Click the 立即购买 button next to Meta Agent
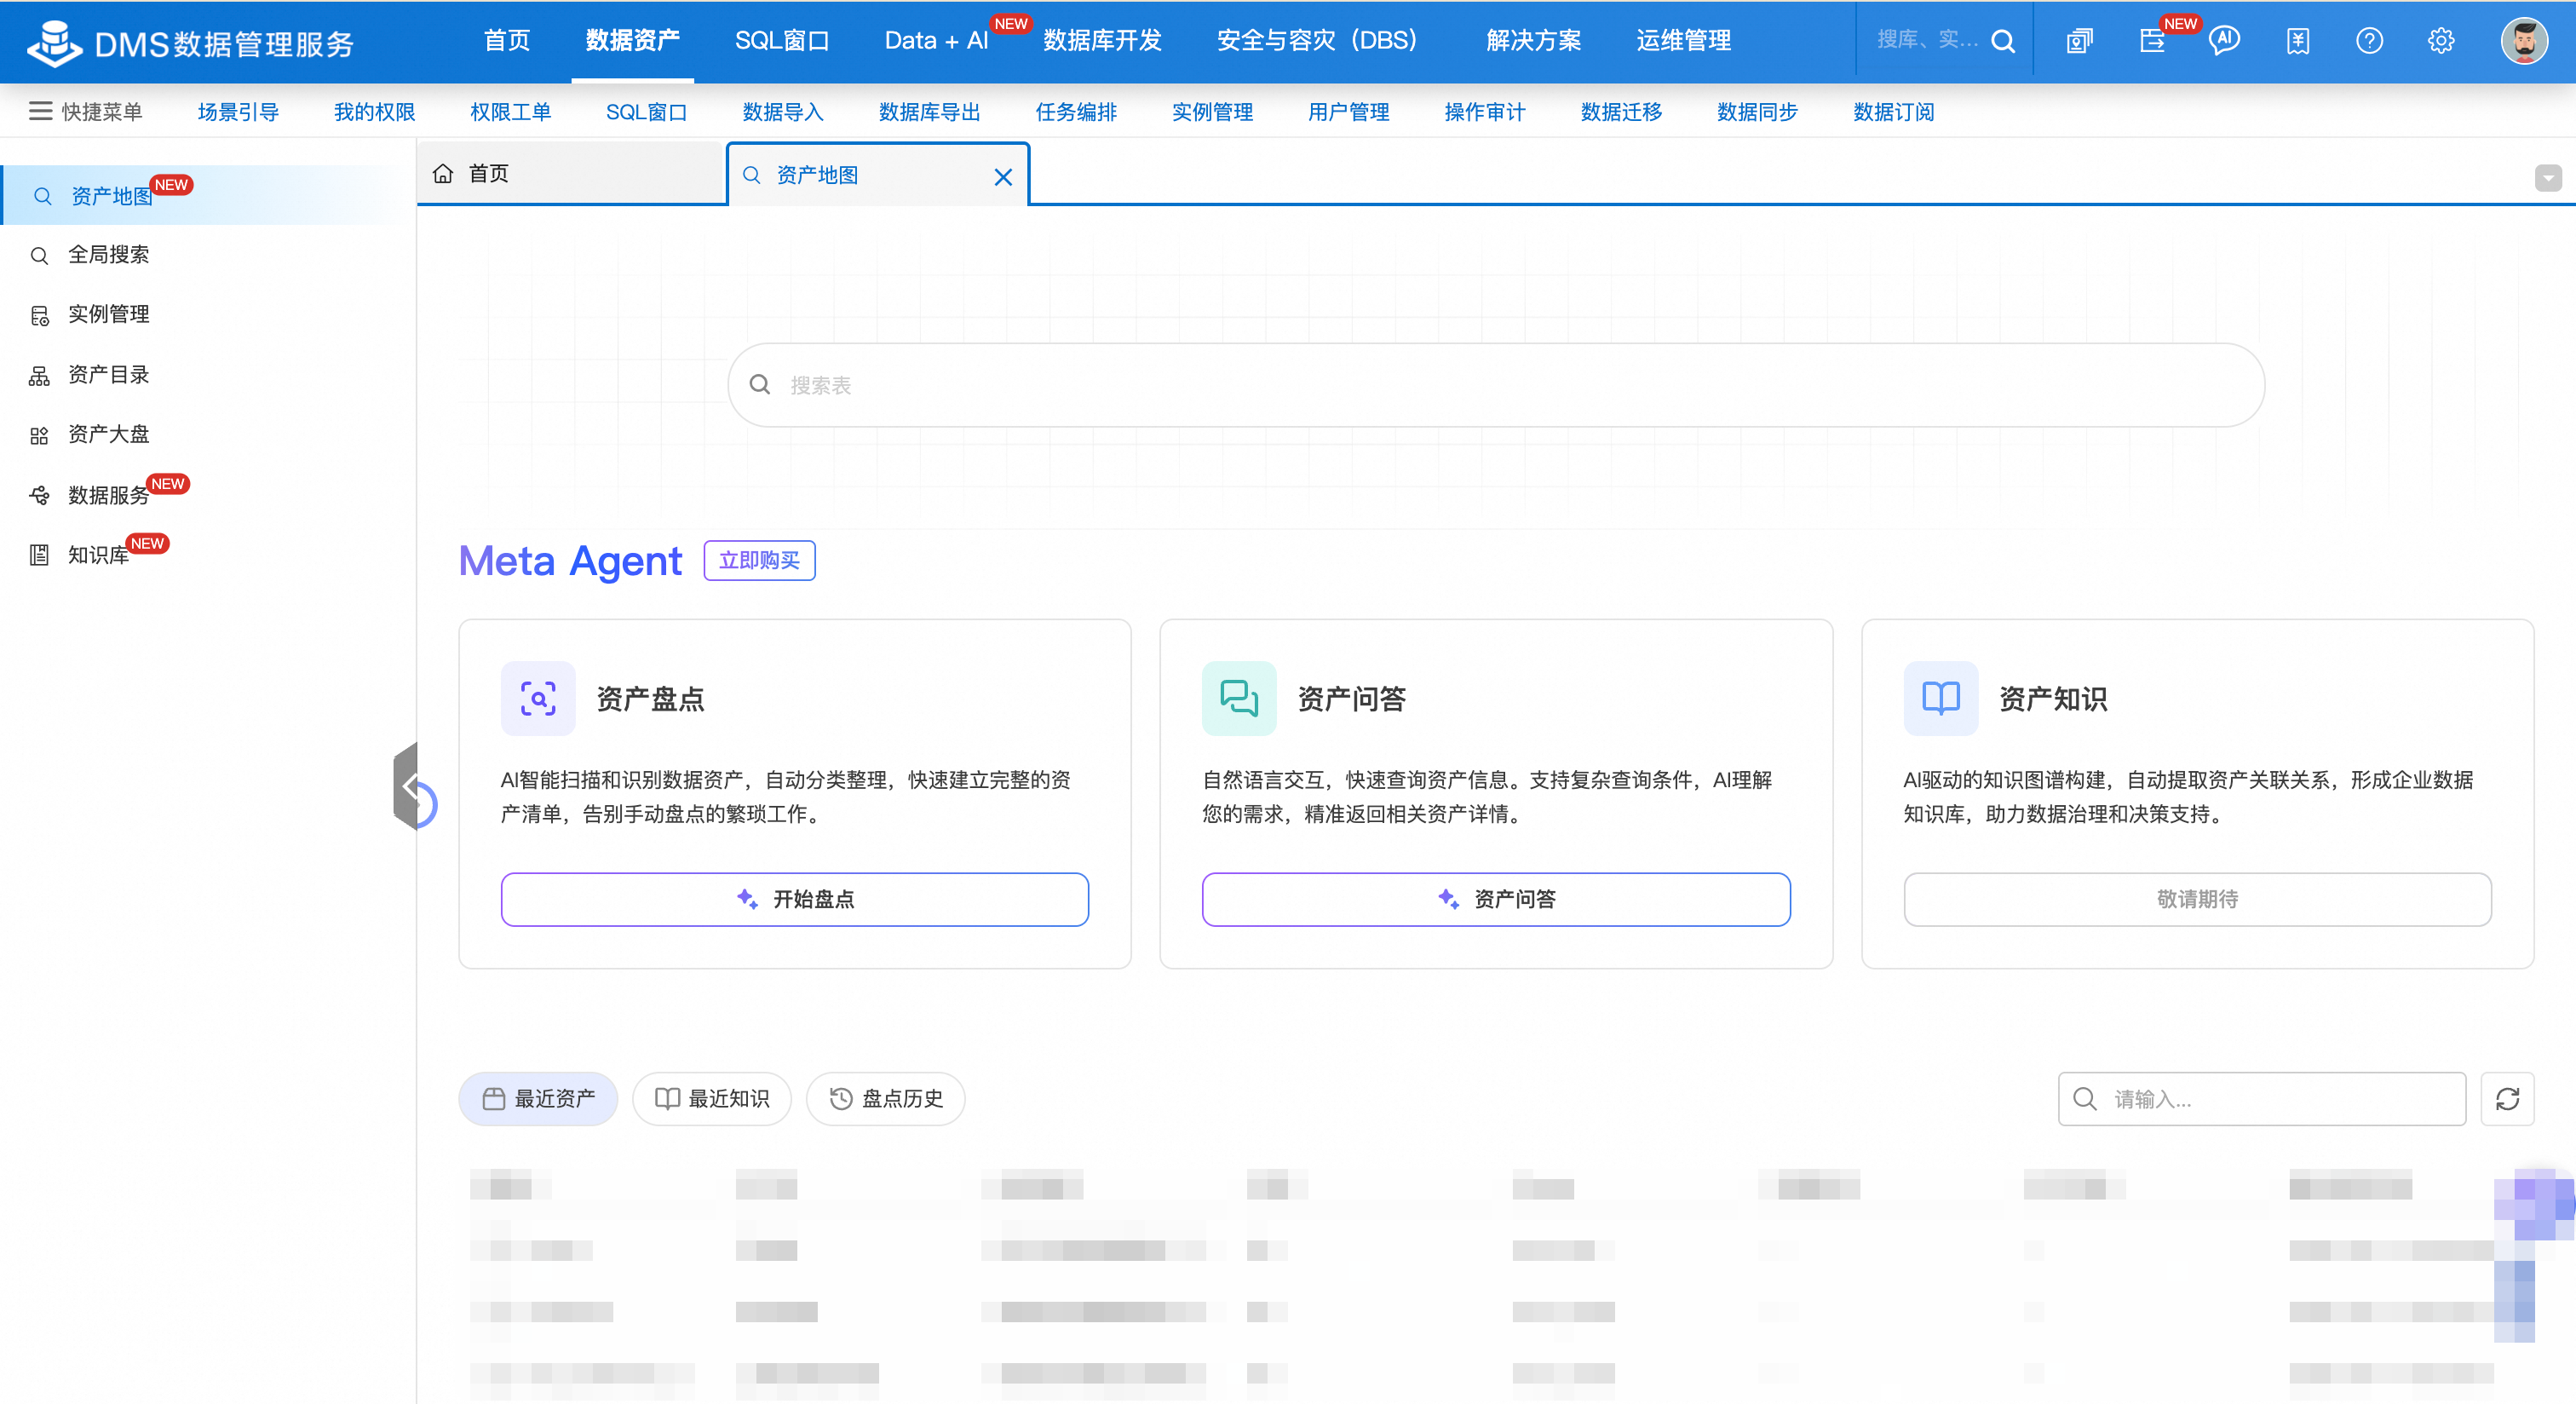 click(759, 560)
